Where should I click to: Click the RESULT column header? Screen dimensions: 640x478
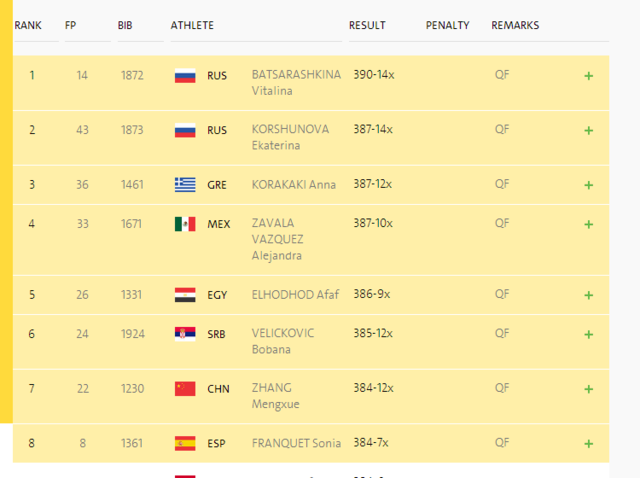pyautogui.click(x=367, y=25)
